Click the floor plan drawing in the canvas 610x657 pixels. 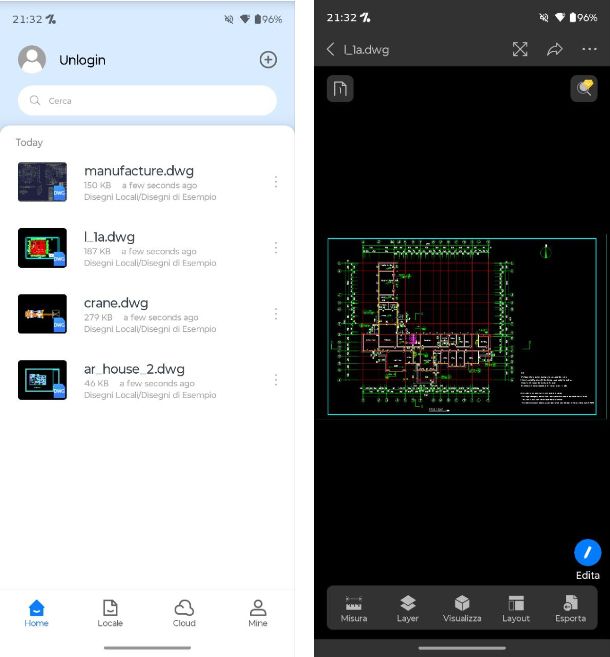[462, 326]
